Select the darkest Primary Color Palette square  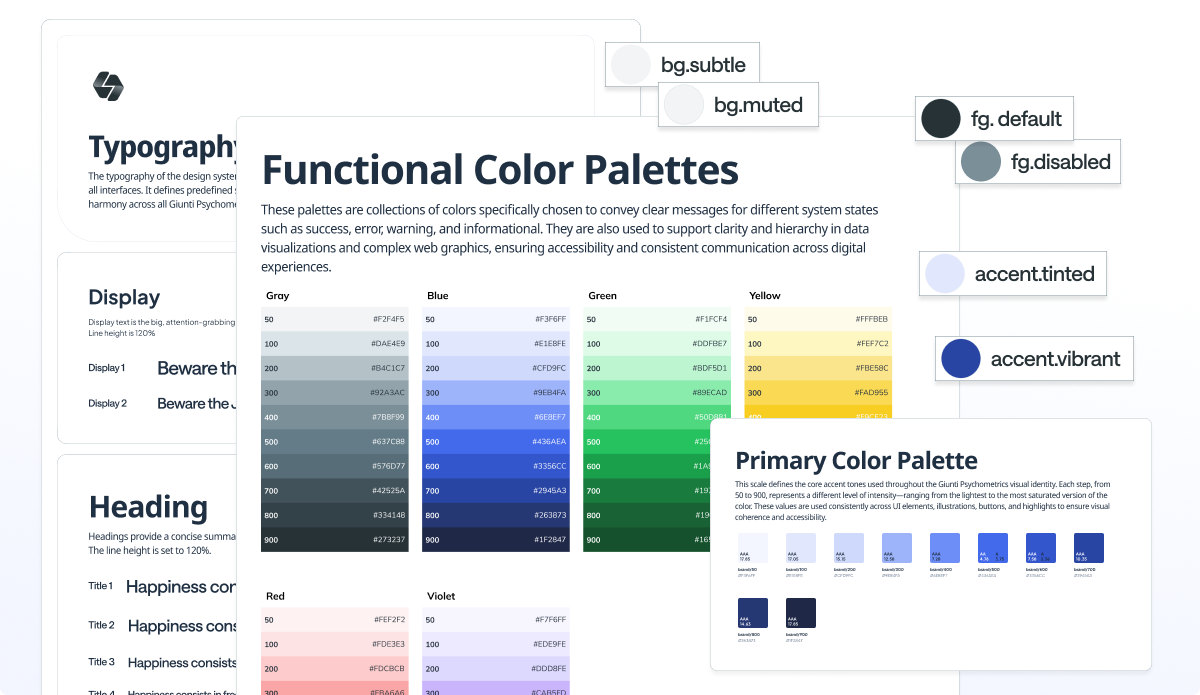[801, 613]
